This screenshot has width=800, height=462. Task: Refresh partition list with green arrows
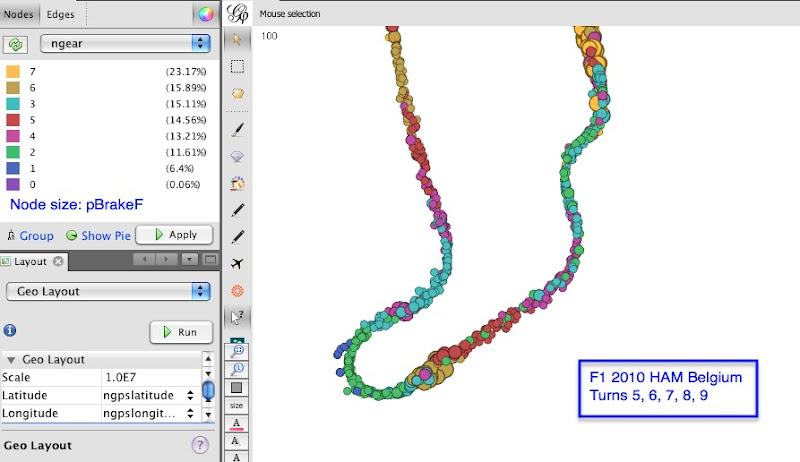click(x=15, y=44)
